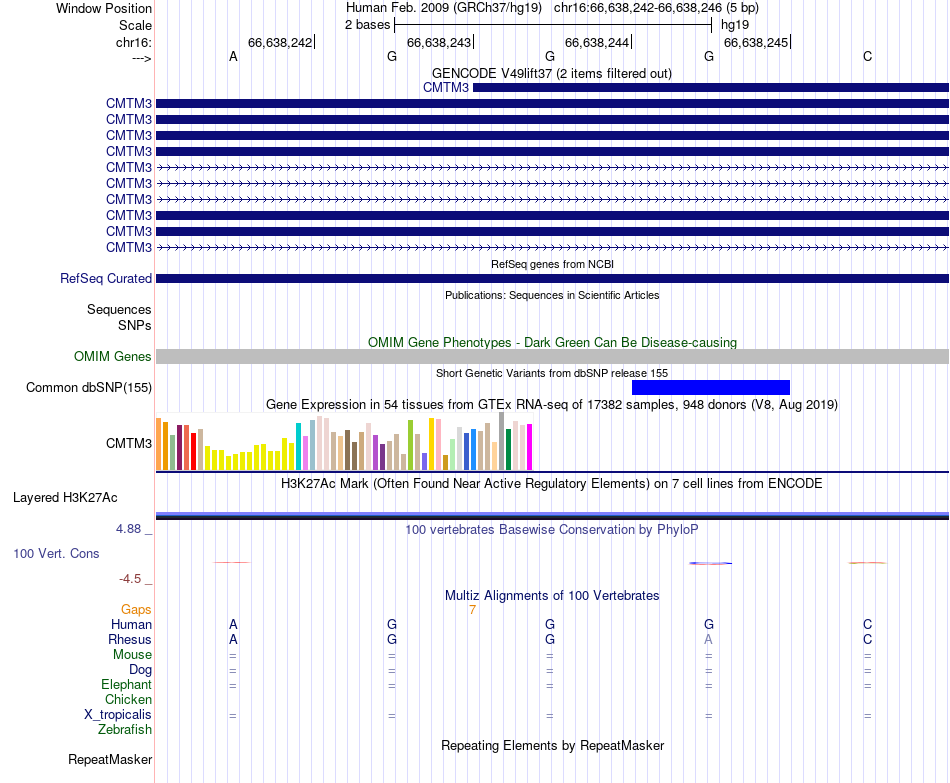Viewport: 950px width, 783px height.
Task: Click the blue PhyloP conservation mark
Action: [x=711, y=564]
